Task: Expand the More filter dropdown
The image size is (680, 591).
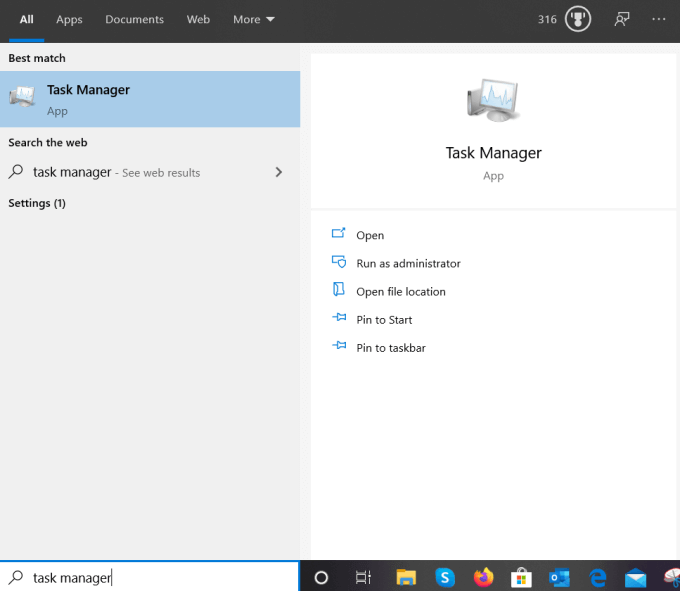Action: point(253,19)
